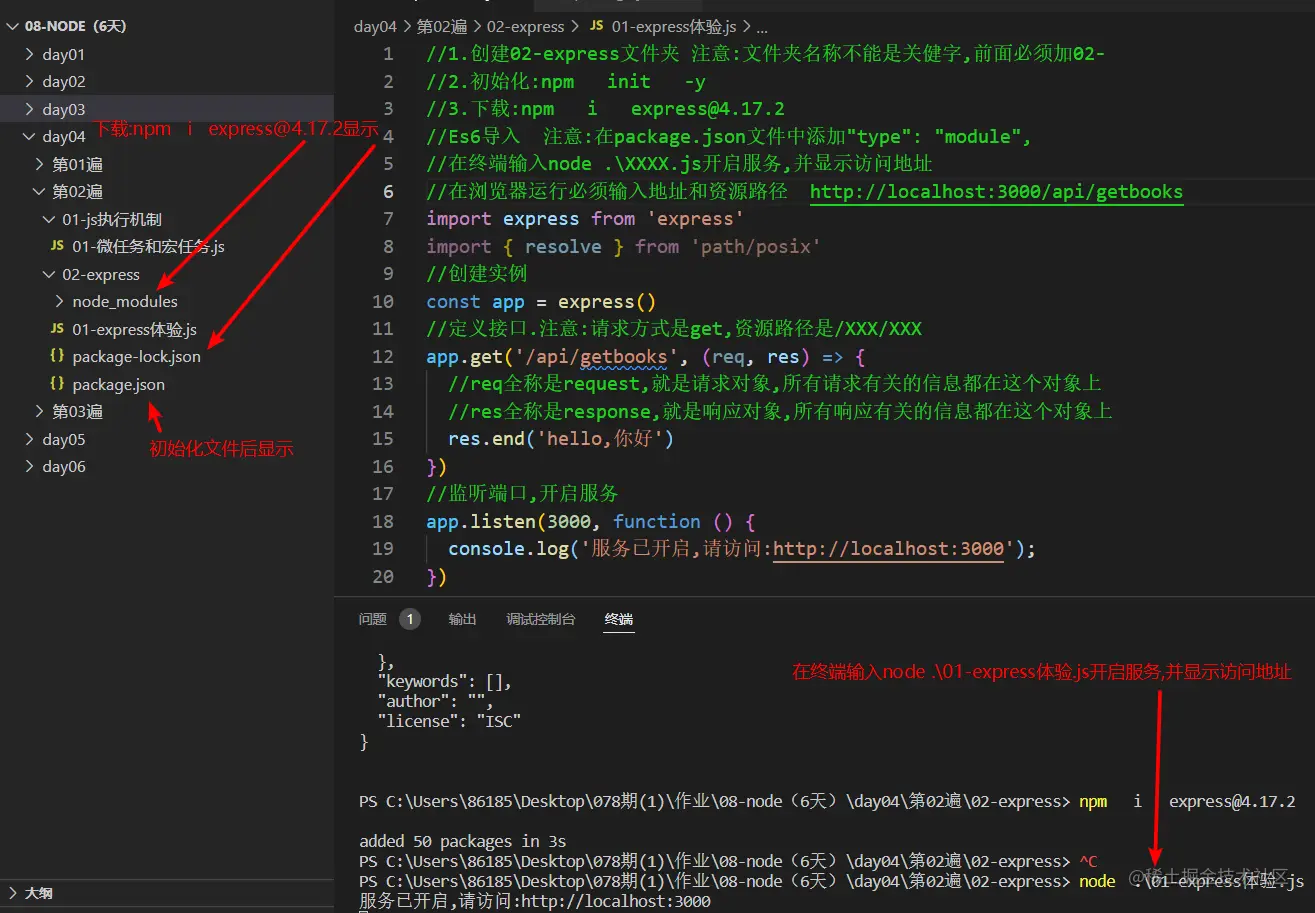Screen dimensions: 1315x913
Task: Open the 01-微任务和宏任务.js file name
Action: 148,246
